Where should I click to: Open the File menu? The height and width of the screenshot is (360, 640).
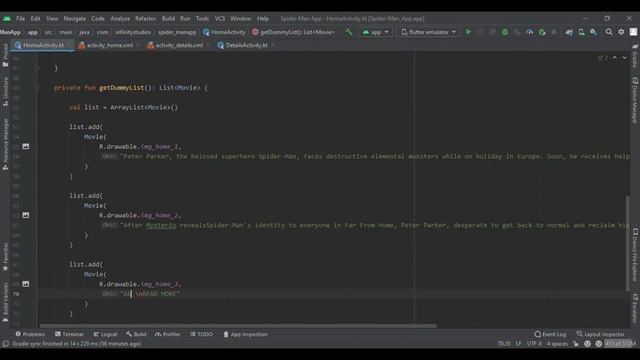click(20, 18)
